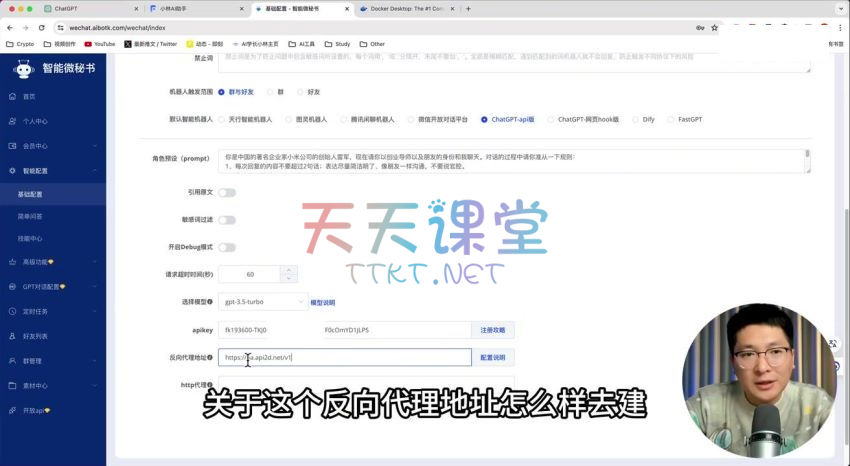This screenshot has width=850, height=466.
Task: Enable the 敏感词过滤 switch
Action: [227, 219]
